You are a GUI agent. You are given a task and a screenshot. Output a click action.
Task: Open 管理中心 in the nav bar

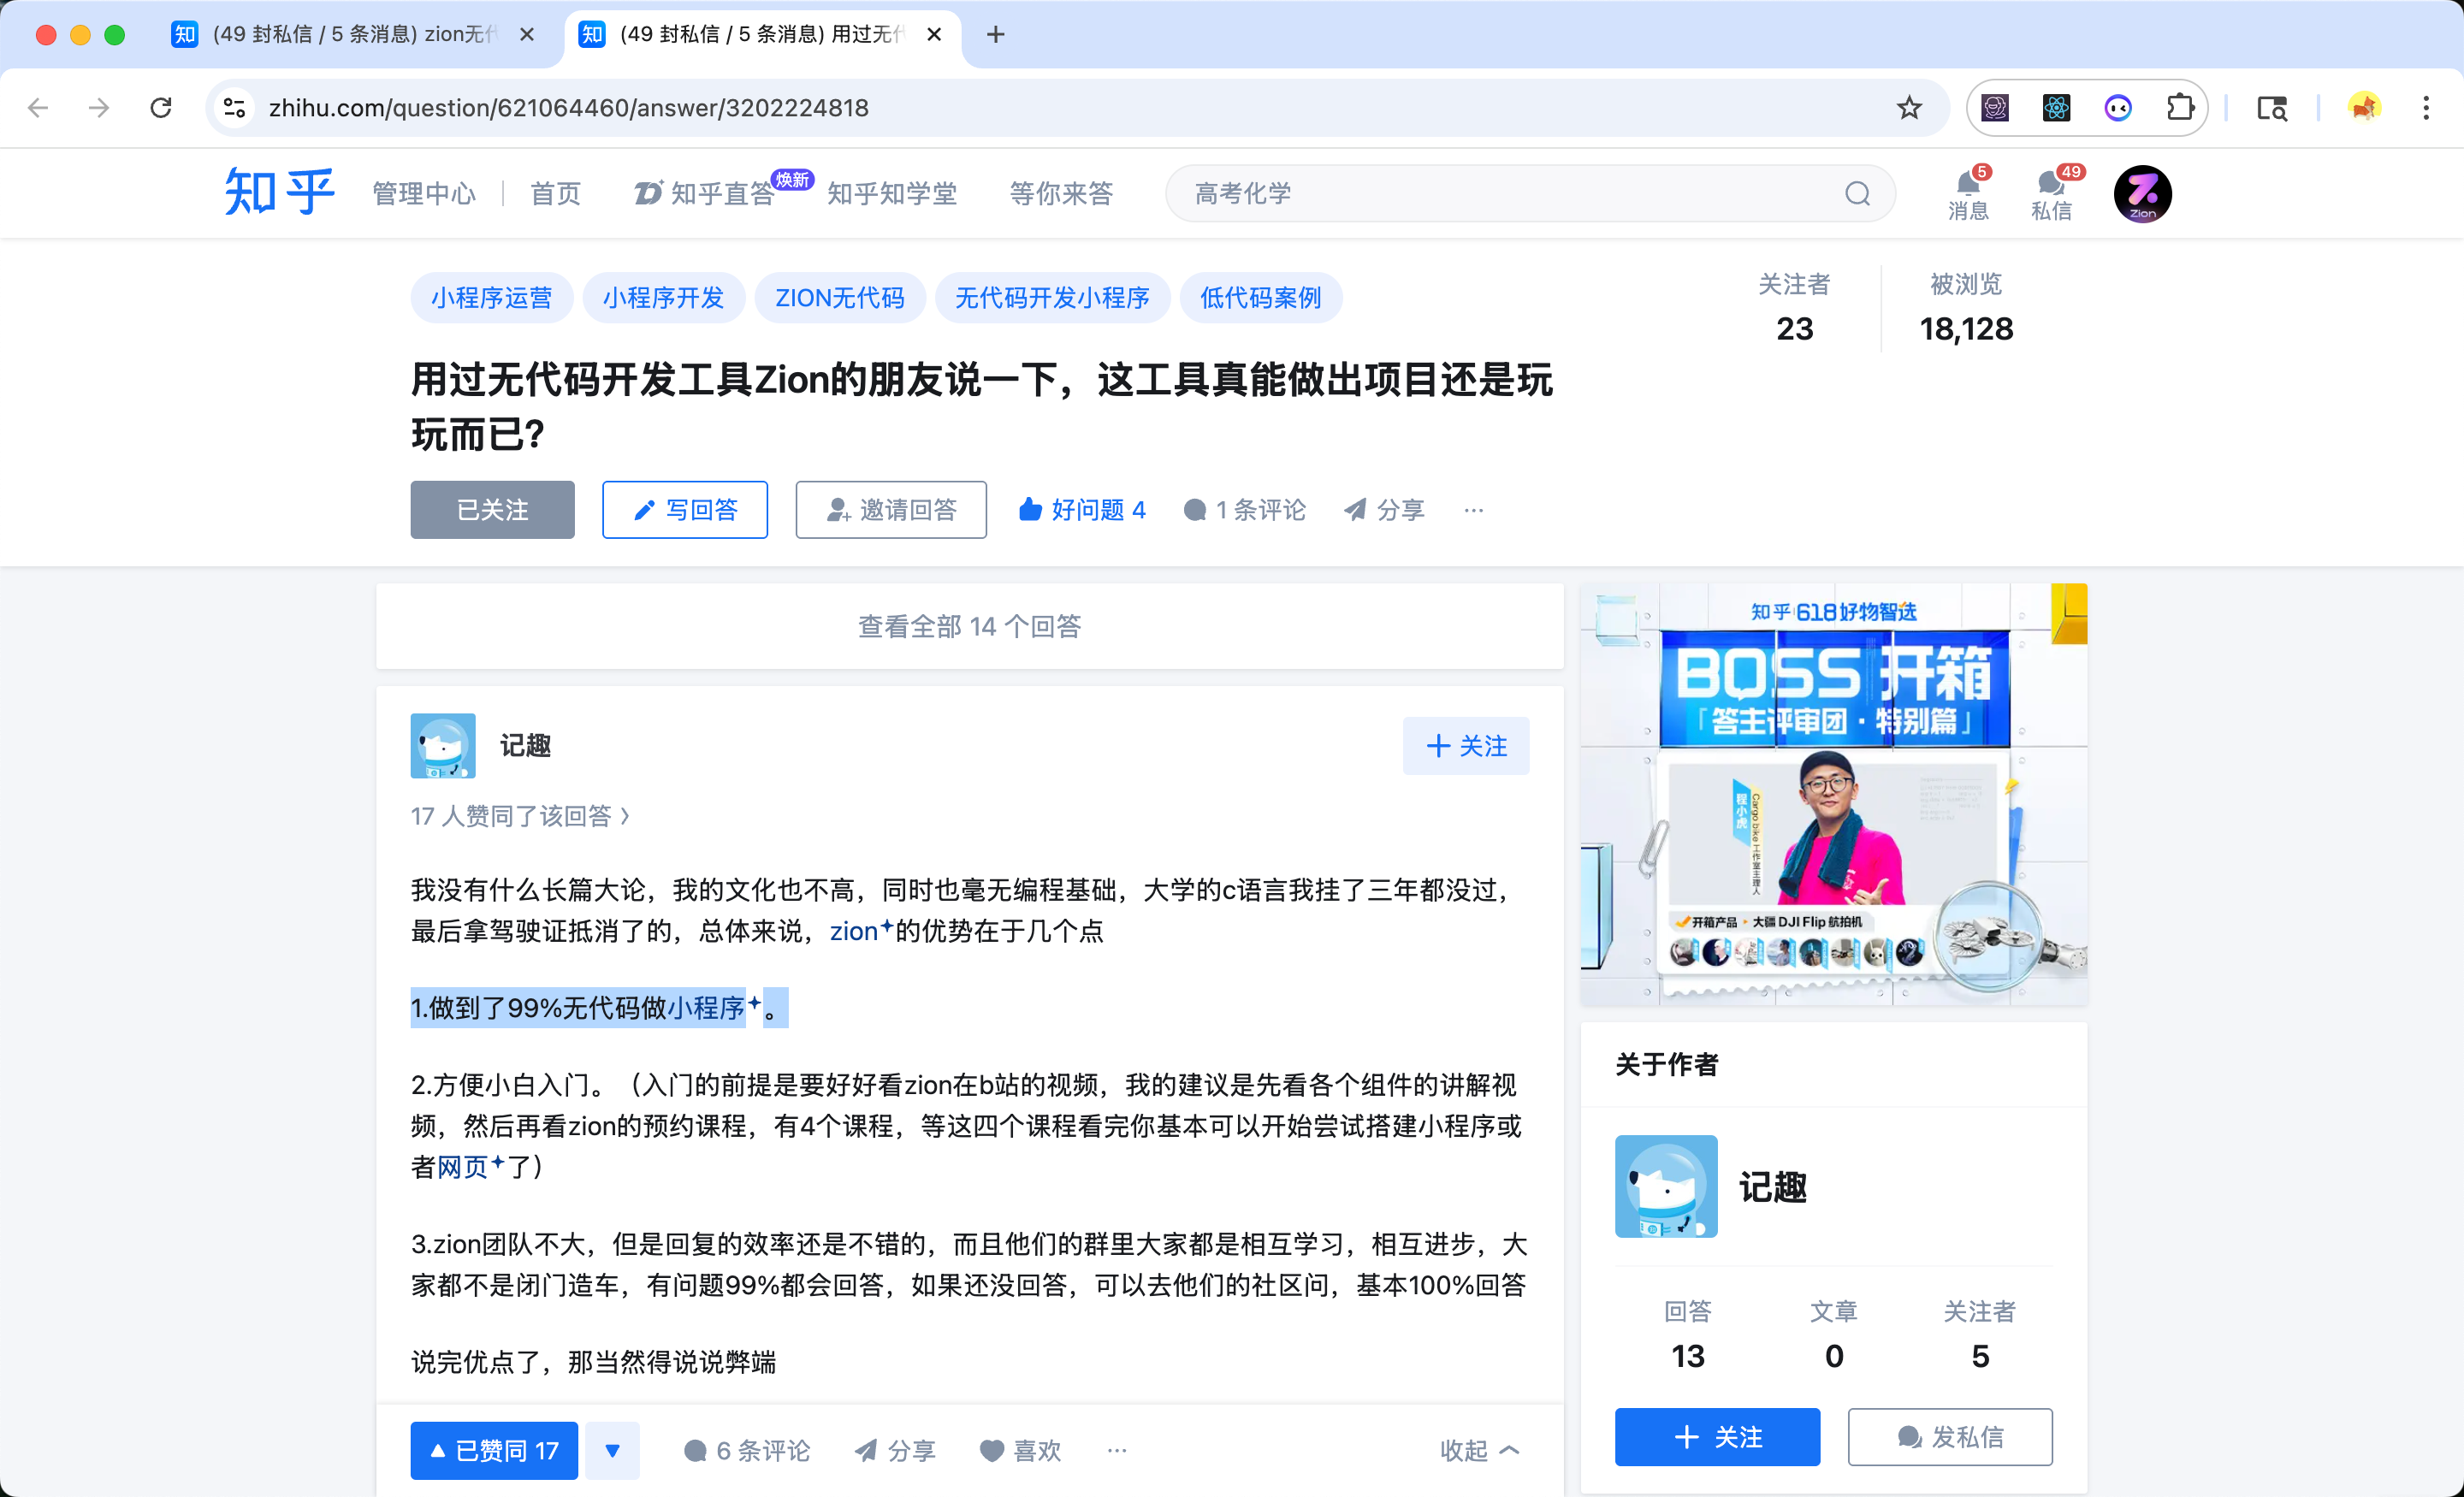tap(424, 193)
